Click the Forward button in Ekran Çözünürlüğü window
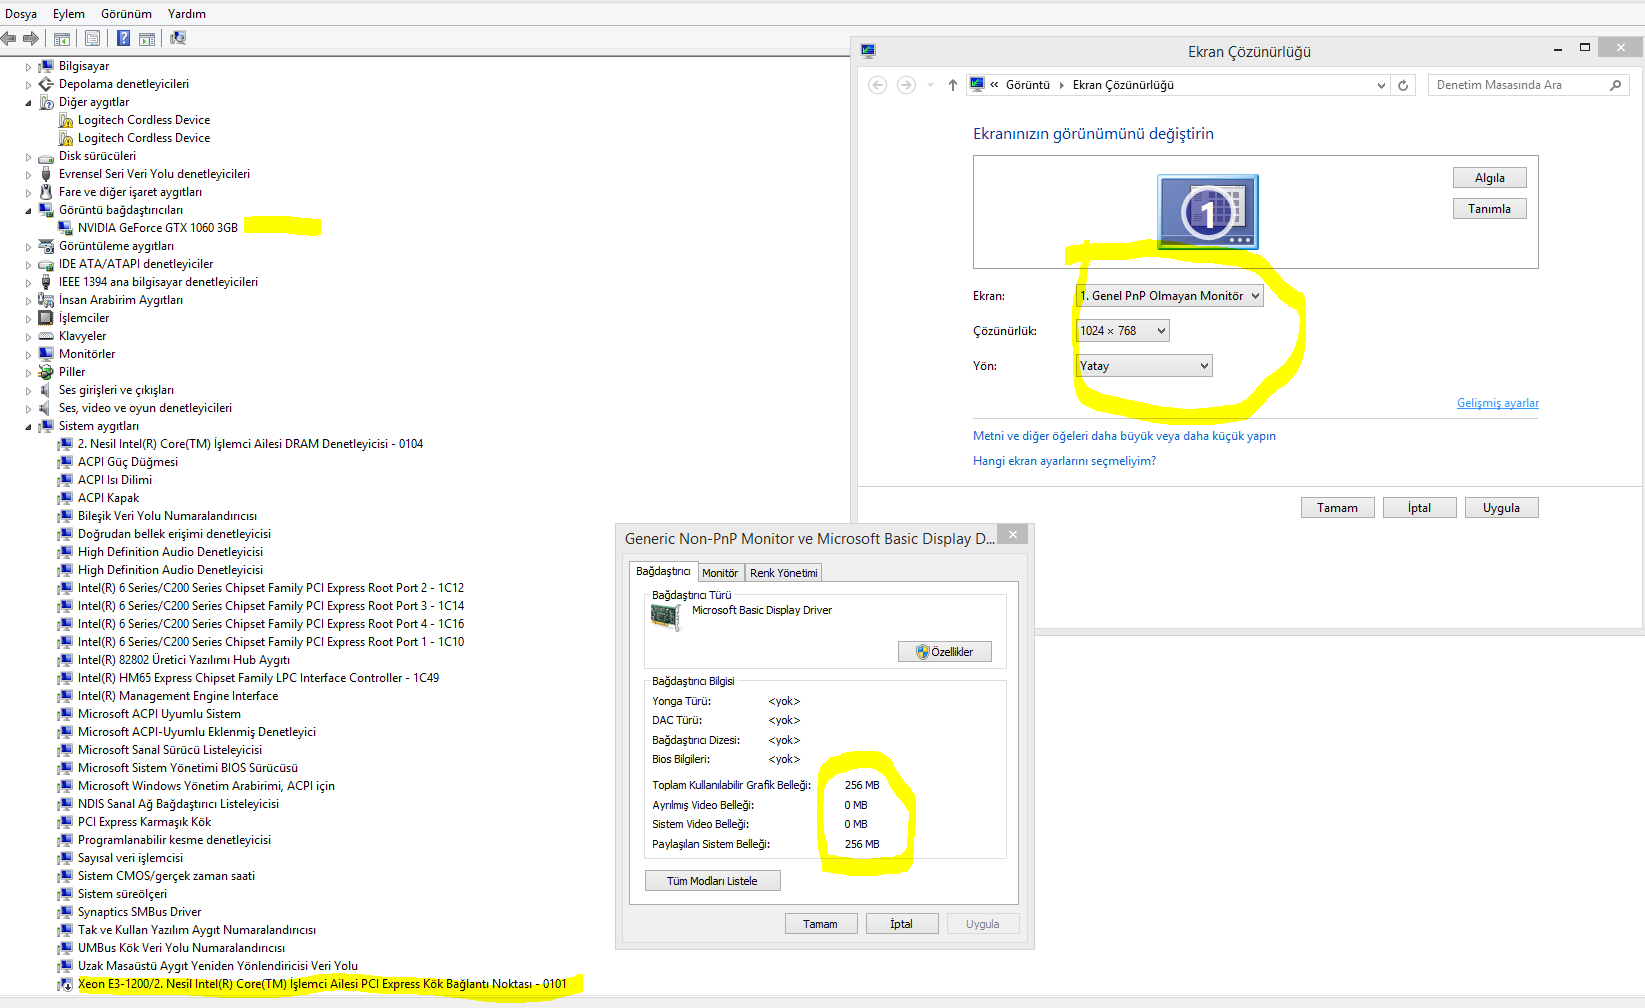 [906, 85]
